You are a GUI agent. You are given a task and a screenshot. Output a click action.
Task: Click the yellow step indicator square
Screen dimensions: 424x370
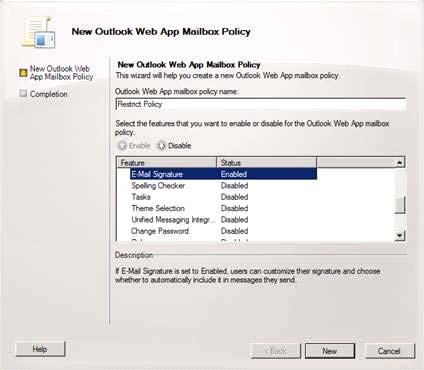(x=23, y=73)
